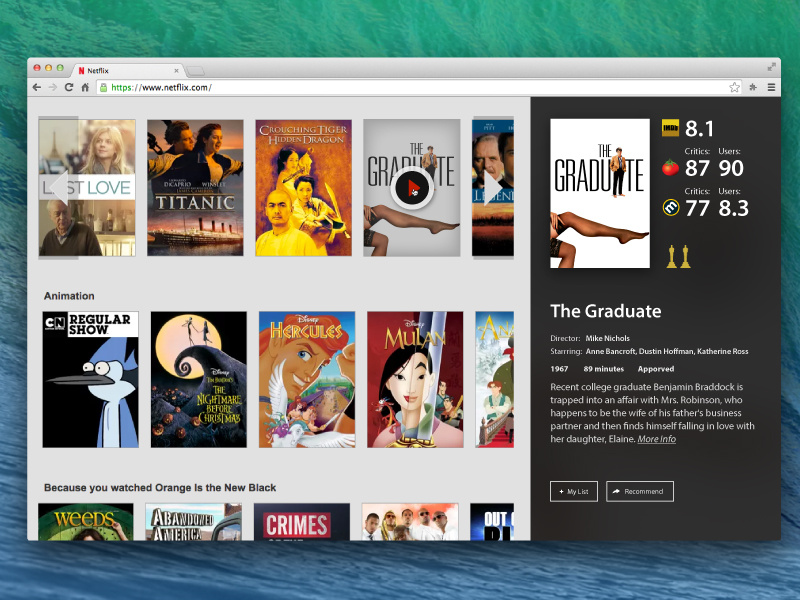Open the Weeds thumbnail
This screenshot has height=600, width=800.
pyautogui.click(x=86, y=522)
